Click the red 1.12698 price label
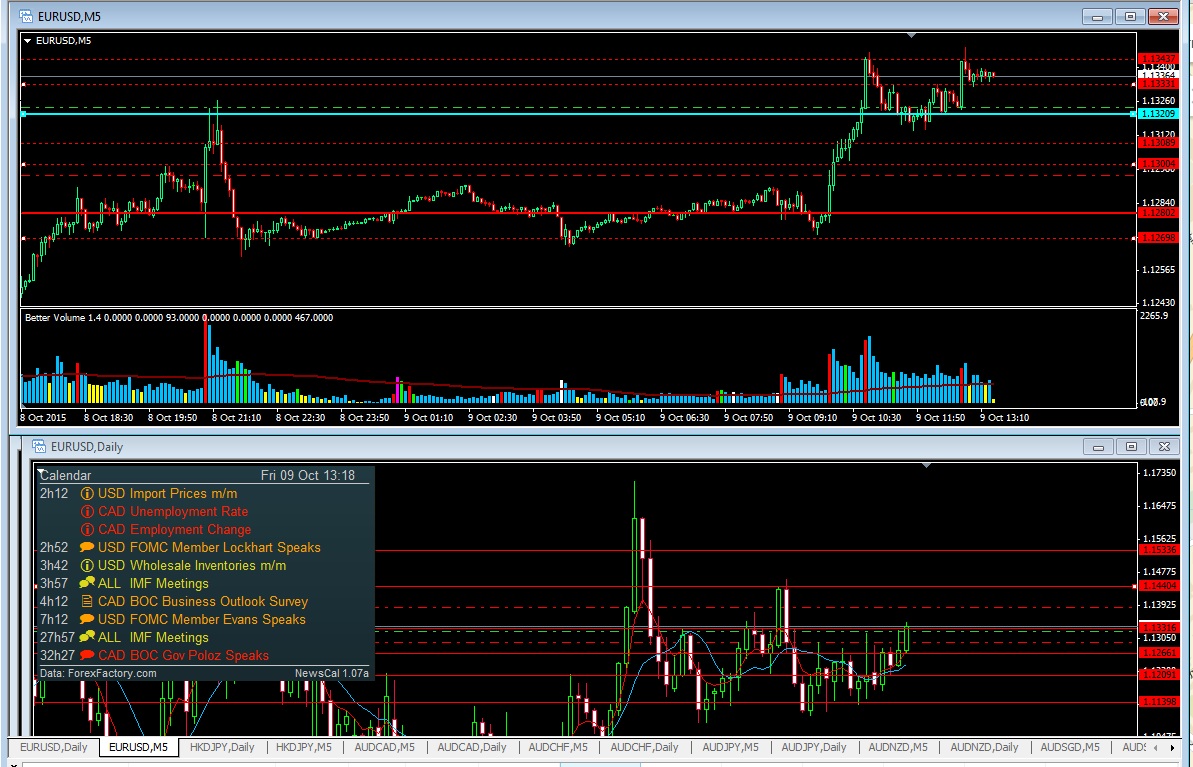The width and height of the screenshot is (1193, 767). point(1158,238)
